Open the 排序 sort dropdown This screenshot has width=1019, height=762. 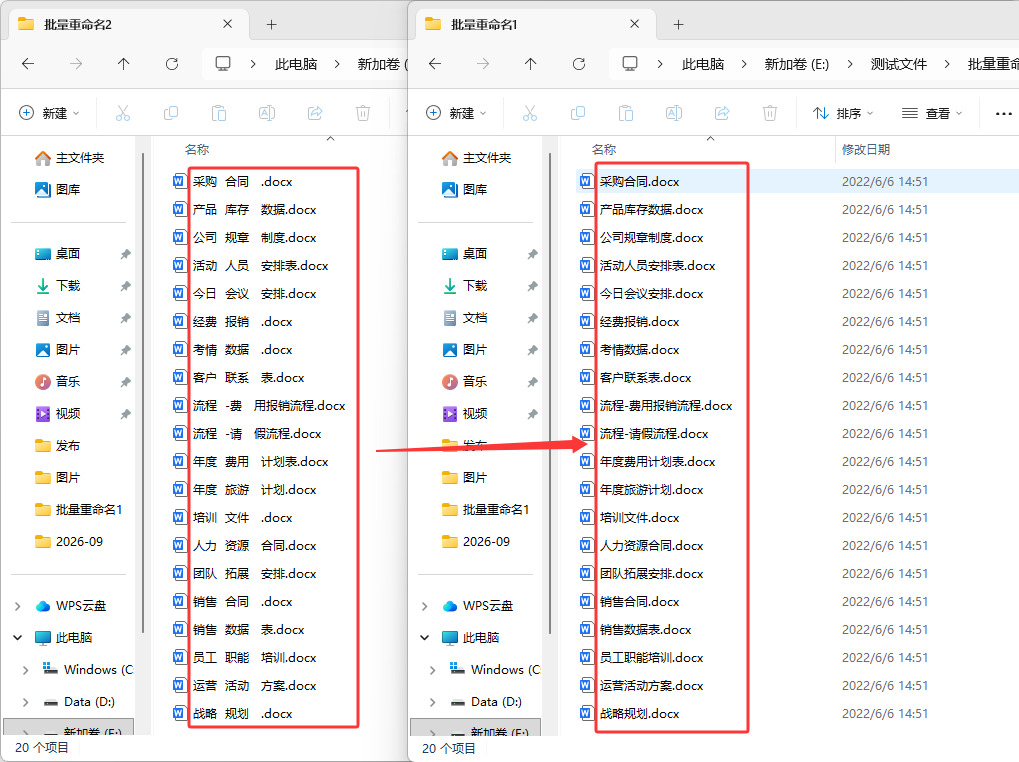(x=843, y=114)
